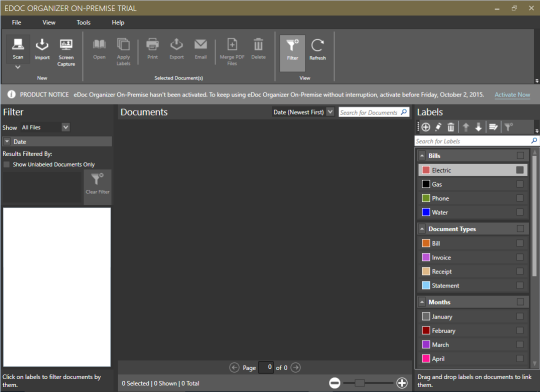The image size is (540, 392).
Task: Check the Electric label checkbox
Action: 520,170
